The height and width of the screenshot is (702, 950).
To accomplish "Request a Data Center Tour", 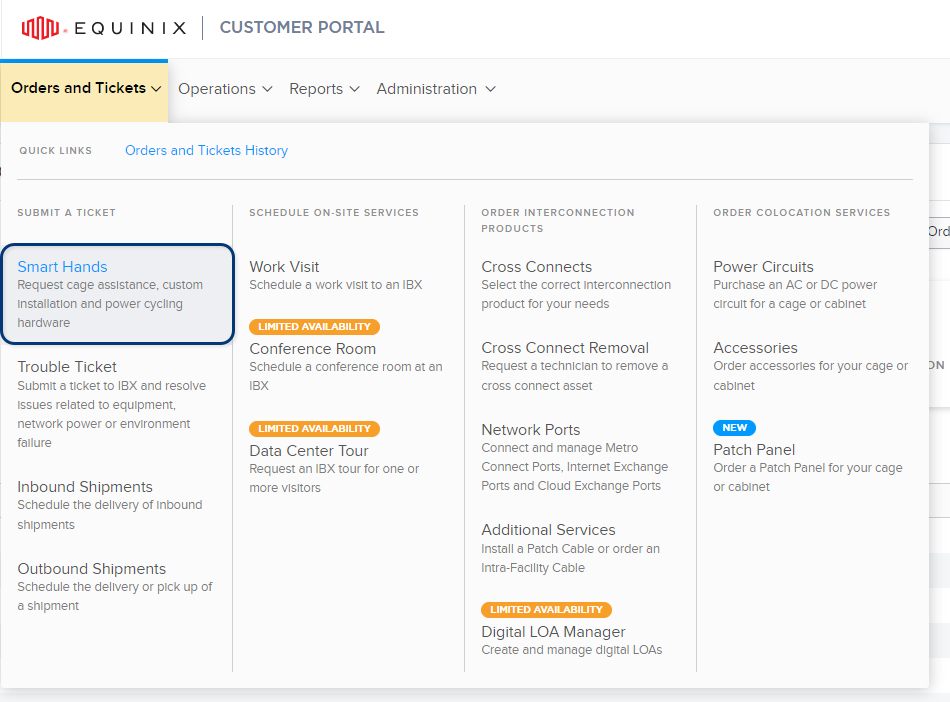I will point(308,451).
